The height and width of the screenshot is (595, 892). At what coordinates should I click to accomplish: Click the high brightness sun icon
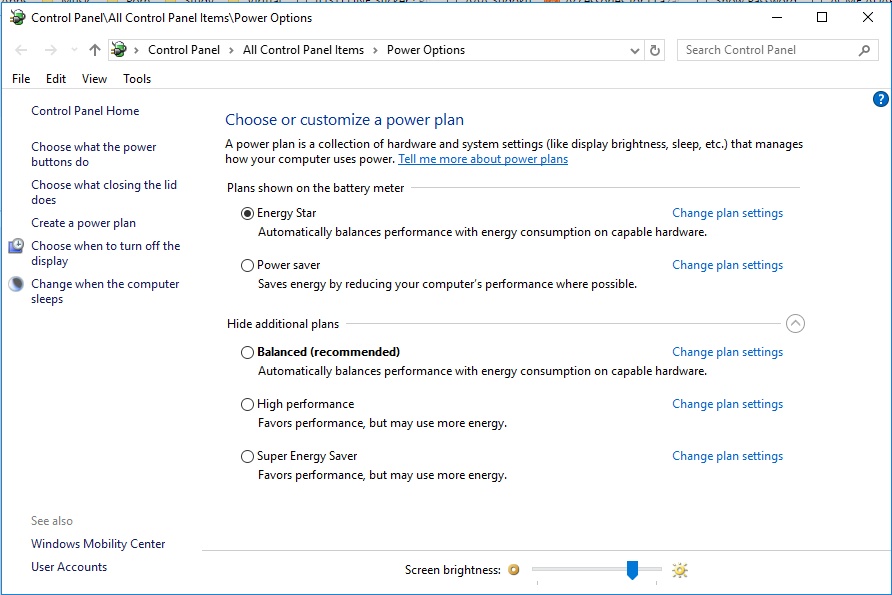680,569
